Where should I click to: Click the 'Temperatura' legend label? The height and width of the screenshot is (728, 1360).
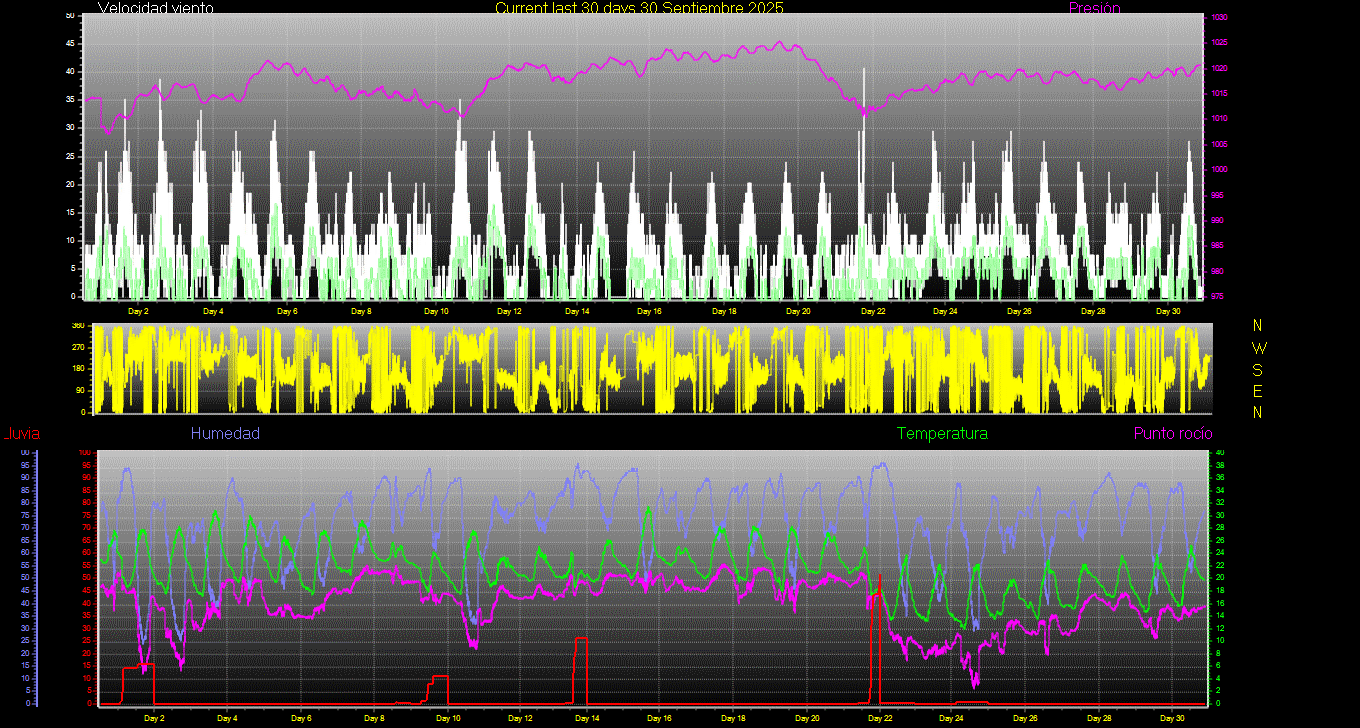(942, 433)
